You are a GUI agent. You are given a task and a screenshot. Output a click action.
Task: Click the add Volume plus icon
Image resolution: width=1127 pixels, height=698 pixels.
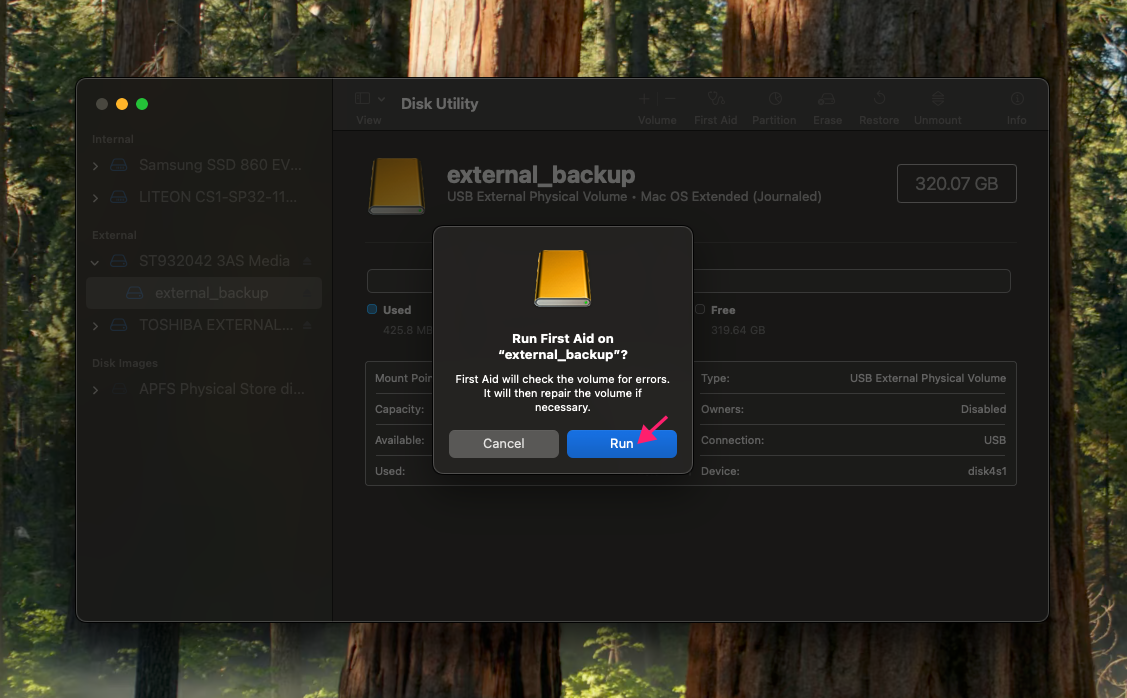coord(644,98)
